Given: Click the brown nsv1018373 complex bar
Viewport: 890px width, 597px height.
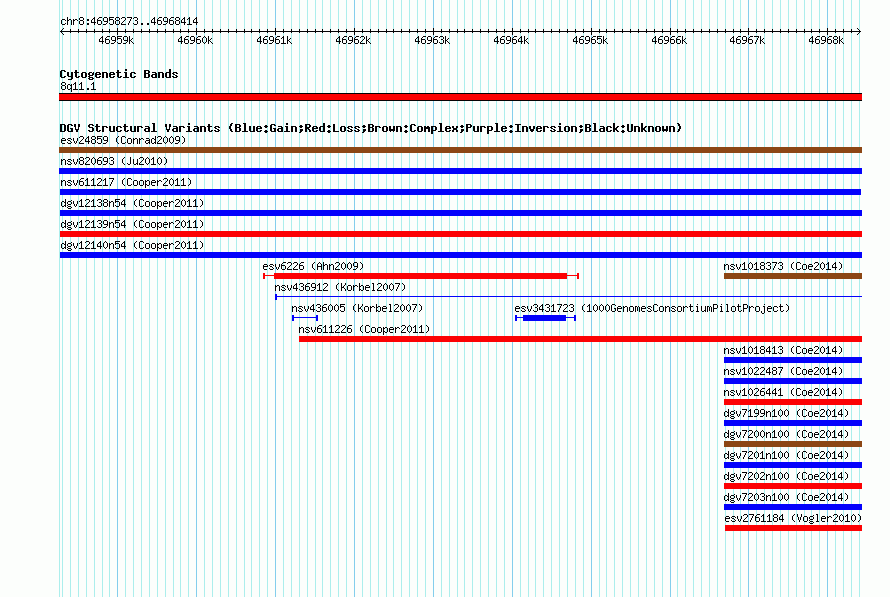Looking at the screenshot, I should point(793,276).
